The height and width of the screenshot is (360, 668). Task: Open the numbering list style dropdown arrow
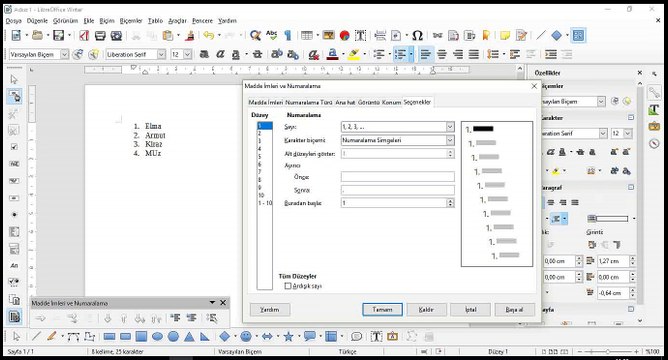[411, 55]
